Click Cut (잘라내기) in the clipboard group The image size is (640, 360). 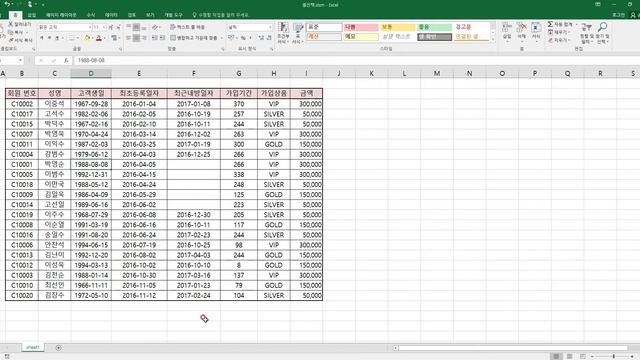coord(19,24)
